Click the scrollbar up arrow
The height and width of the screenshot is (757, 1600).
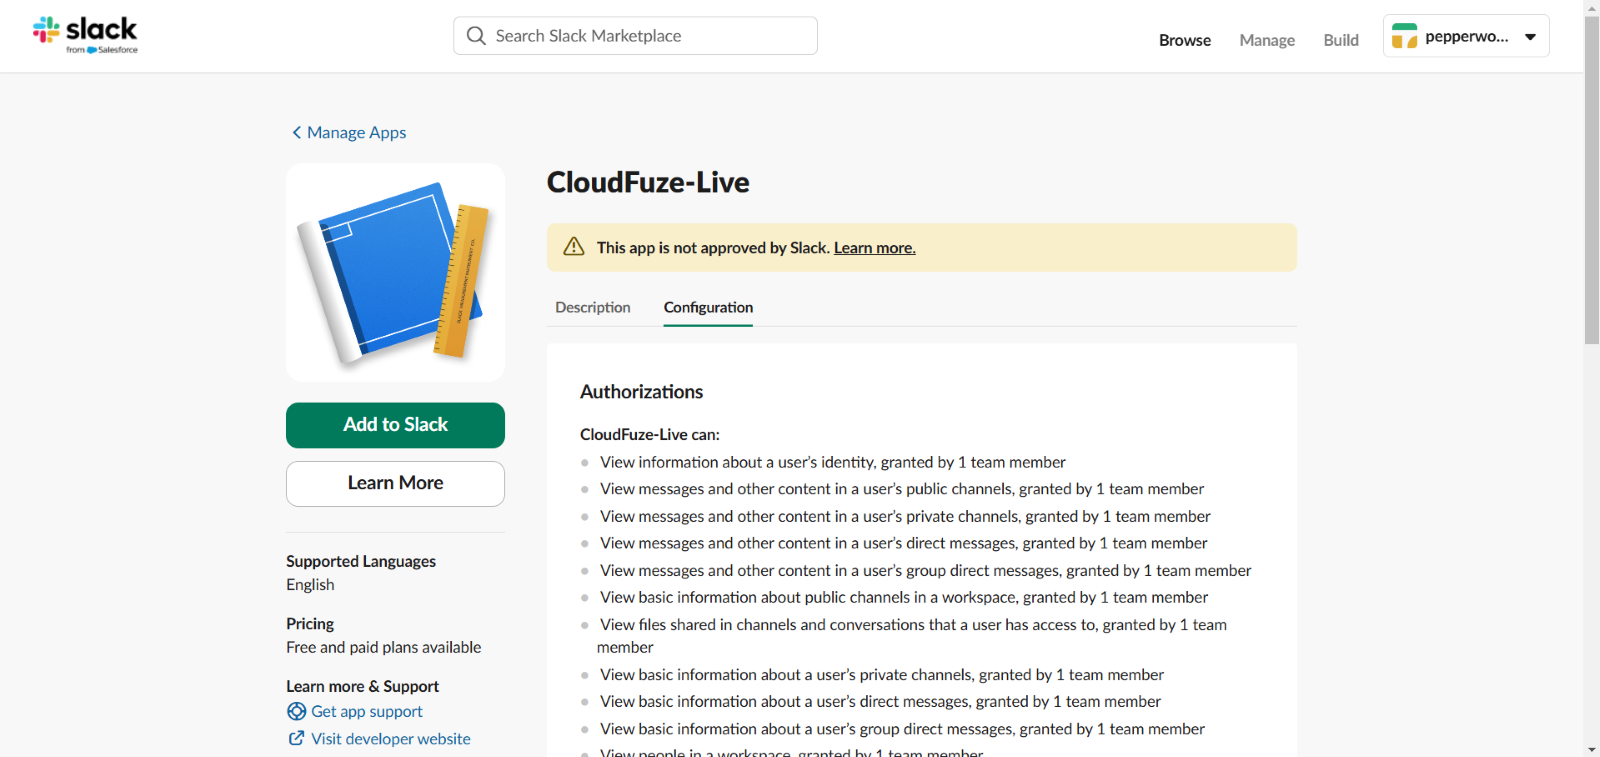(1592, 7)
